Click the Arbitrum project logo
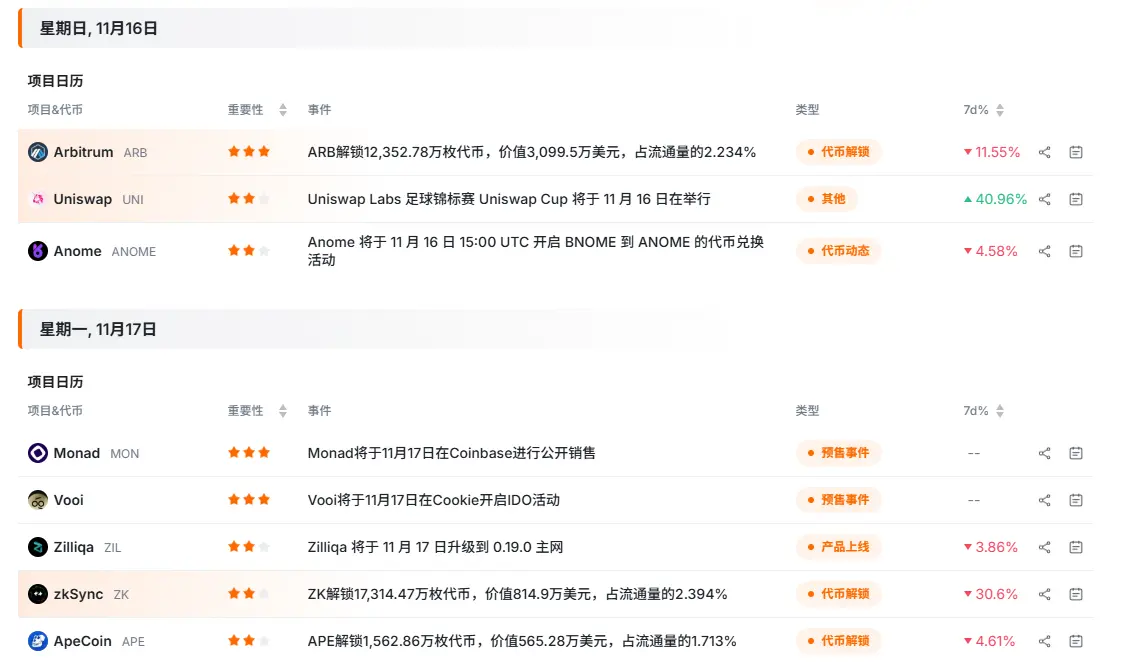 click(38, 153)
